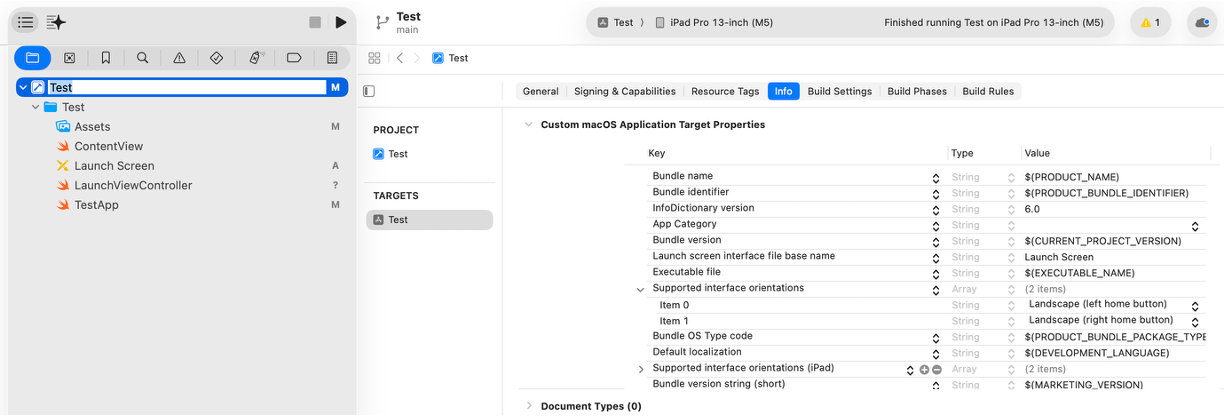Open the Report navigator
Screen dimensions: 1224x416
pos(332,58)
